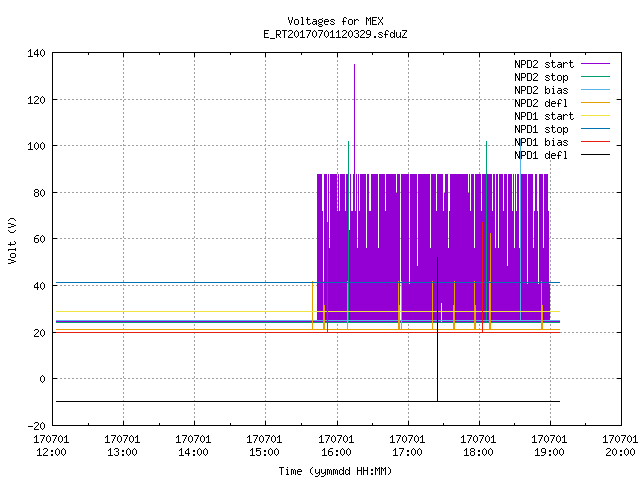Screen dimensions: 640x480
Task: Click the purple NPD2 start legend line
Action: (x=595, y=64)
